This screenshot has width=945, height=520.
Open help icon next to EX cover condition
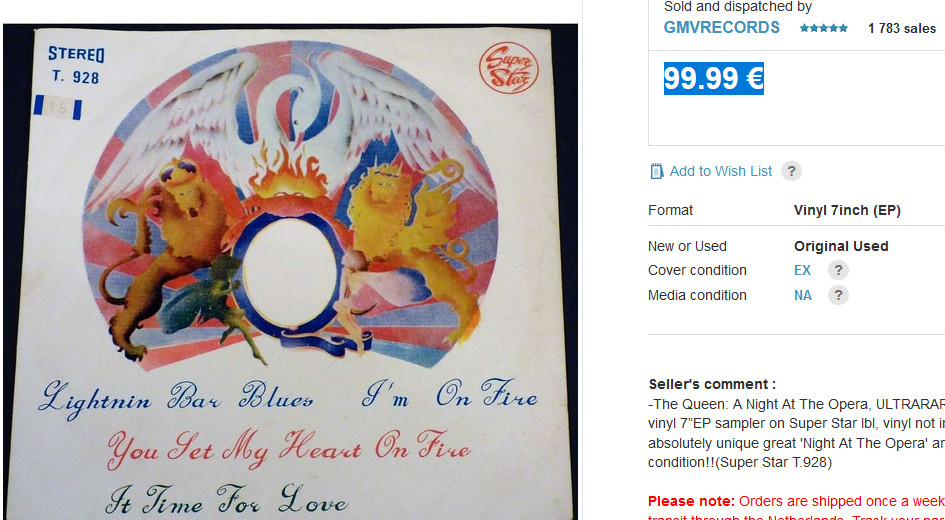(838, 270)
